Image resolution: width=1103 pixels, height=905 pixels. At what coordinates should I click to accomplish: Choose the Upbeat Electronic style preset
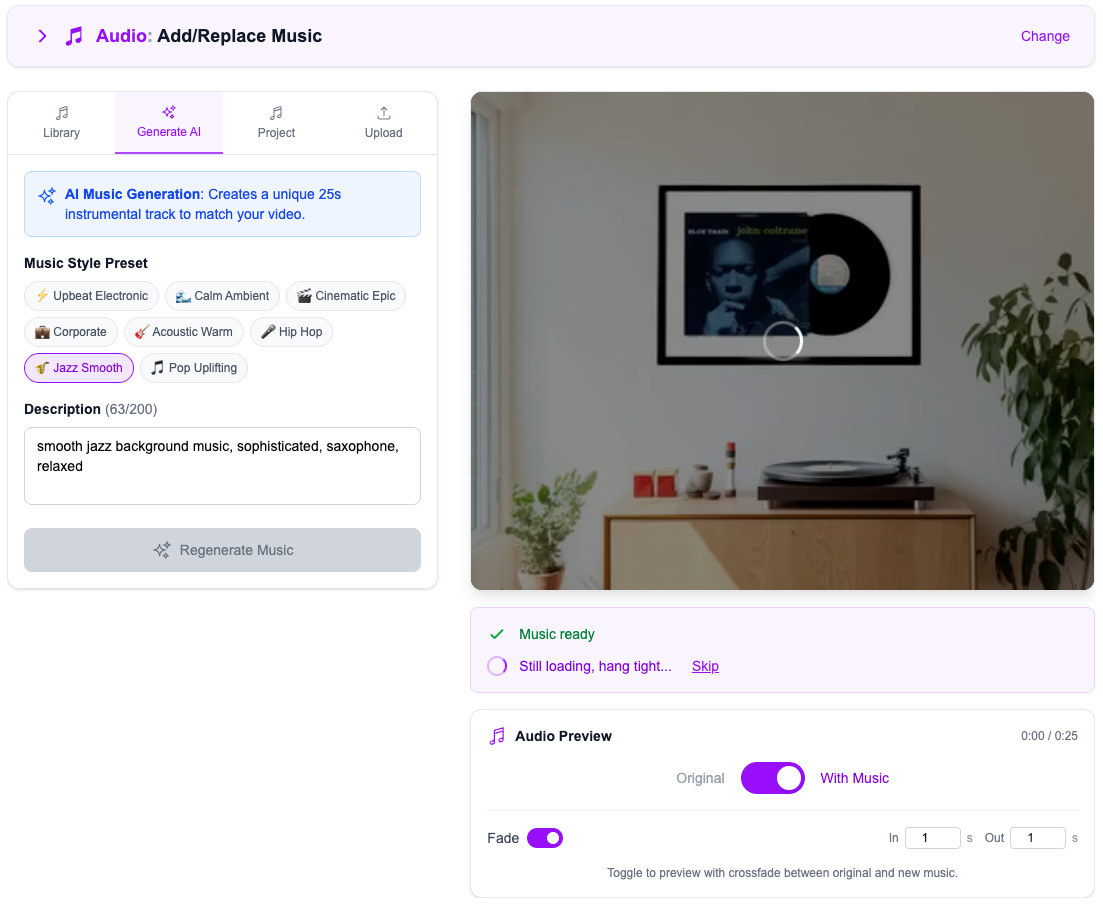(x=92, y=296)
